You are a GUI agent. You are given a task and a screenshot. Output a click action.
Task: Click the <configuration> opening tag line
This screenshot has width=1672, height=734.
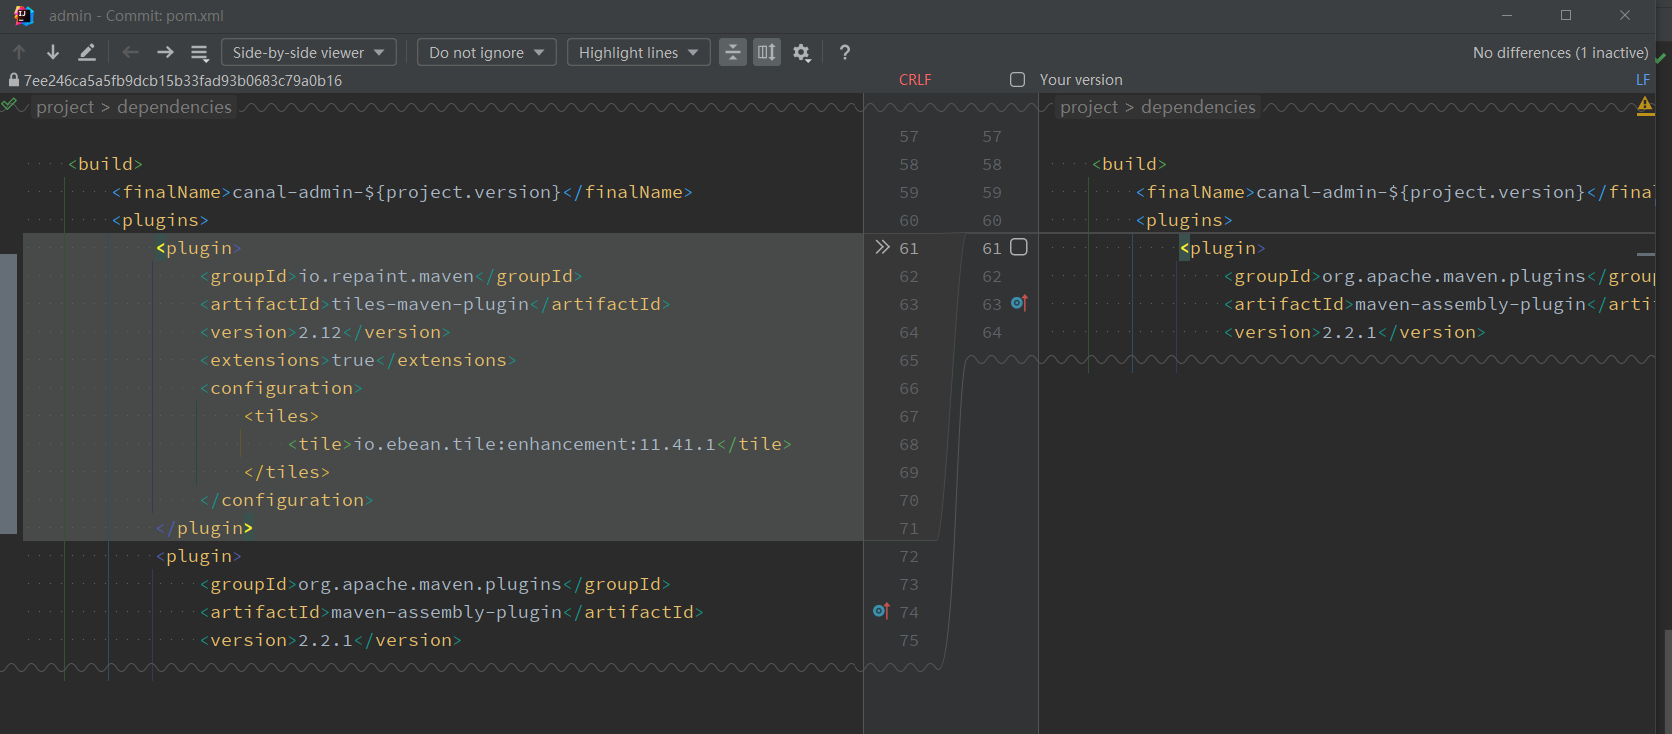281,388
